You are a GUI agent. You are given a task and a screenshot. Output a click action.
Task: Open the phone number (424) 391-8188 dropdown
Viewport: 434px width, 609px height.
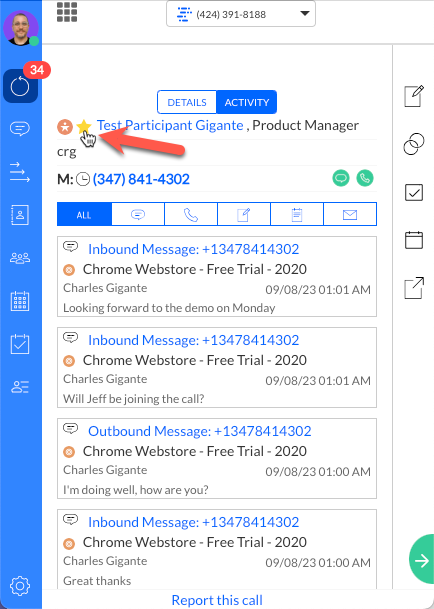click(241, 14)
